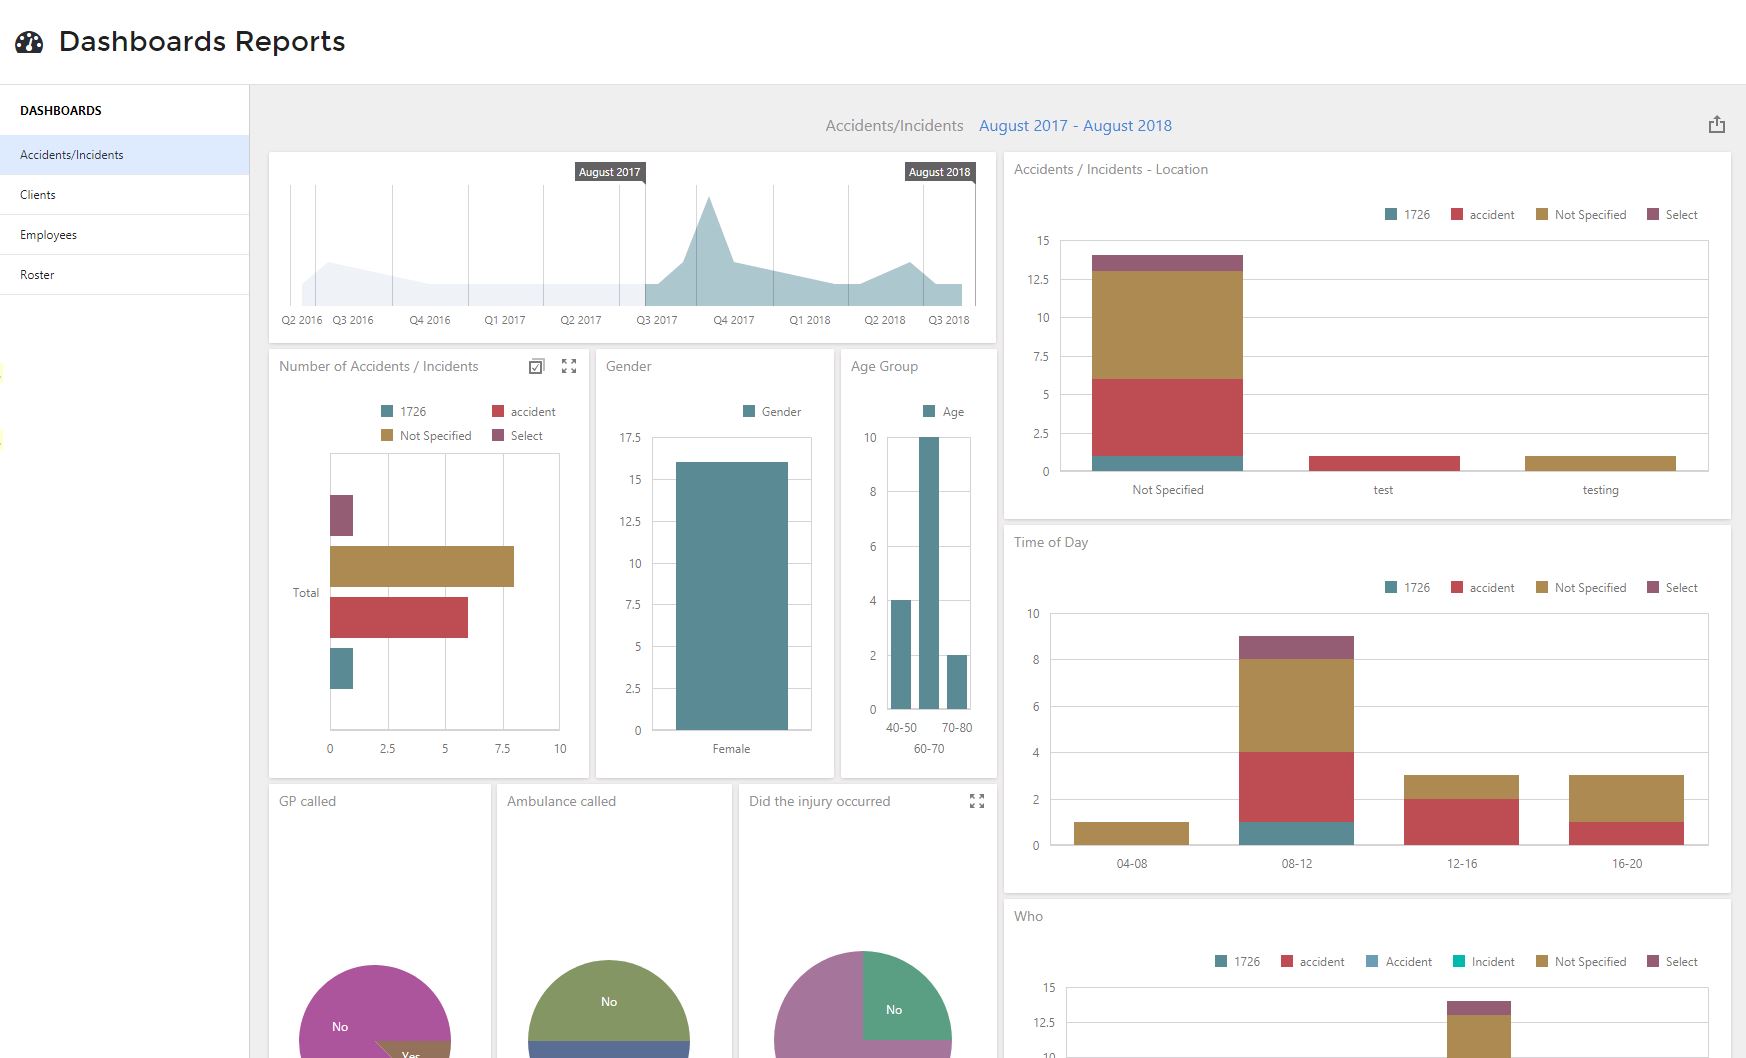
Task: Open the Accidents/Incidents dashboard in sidebar
Action: [x=124, y=155]
